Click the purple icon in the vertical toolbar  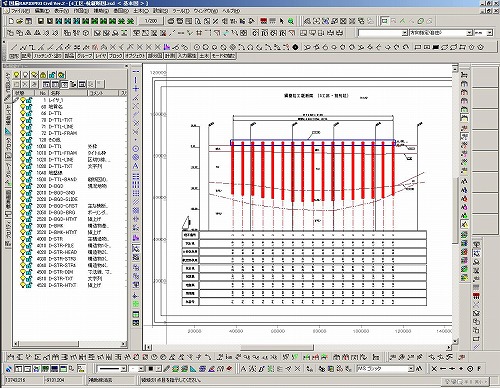tap(136, 238)
